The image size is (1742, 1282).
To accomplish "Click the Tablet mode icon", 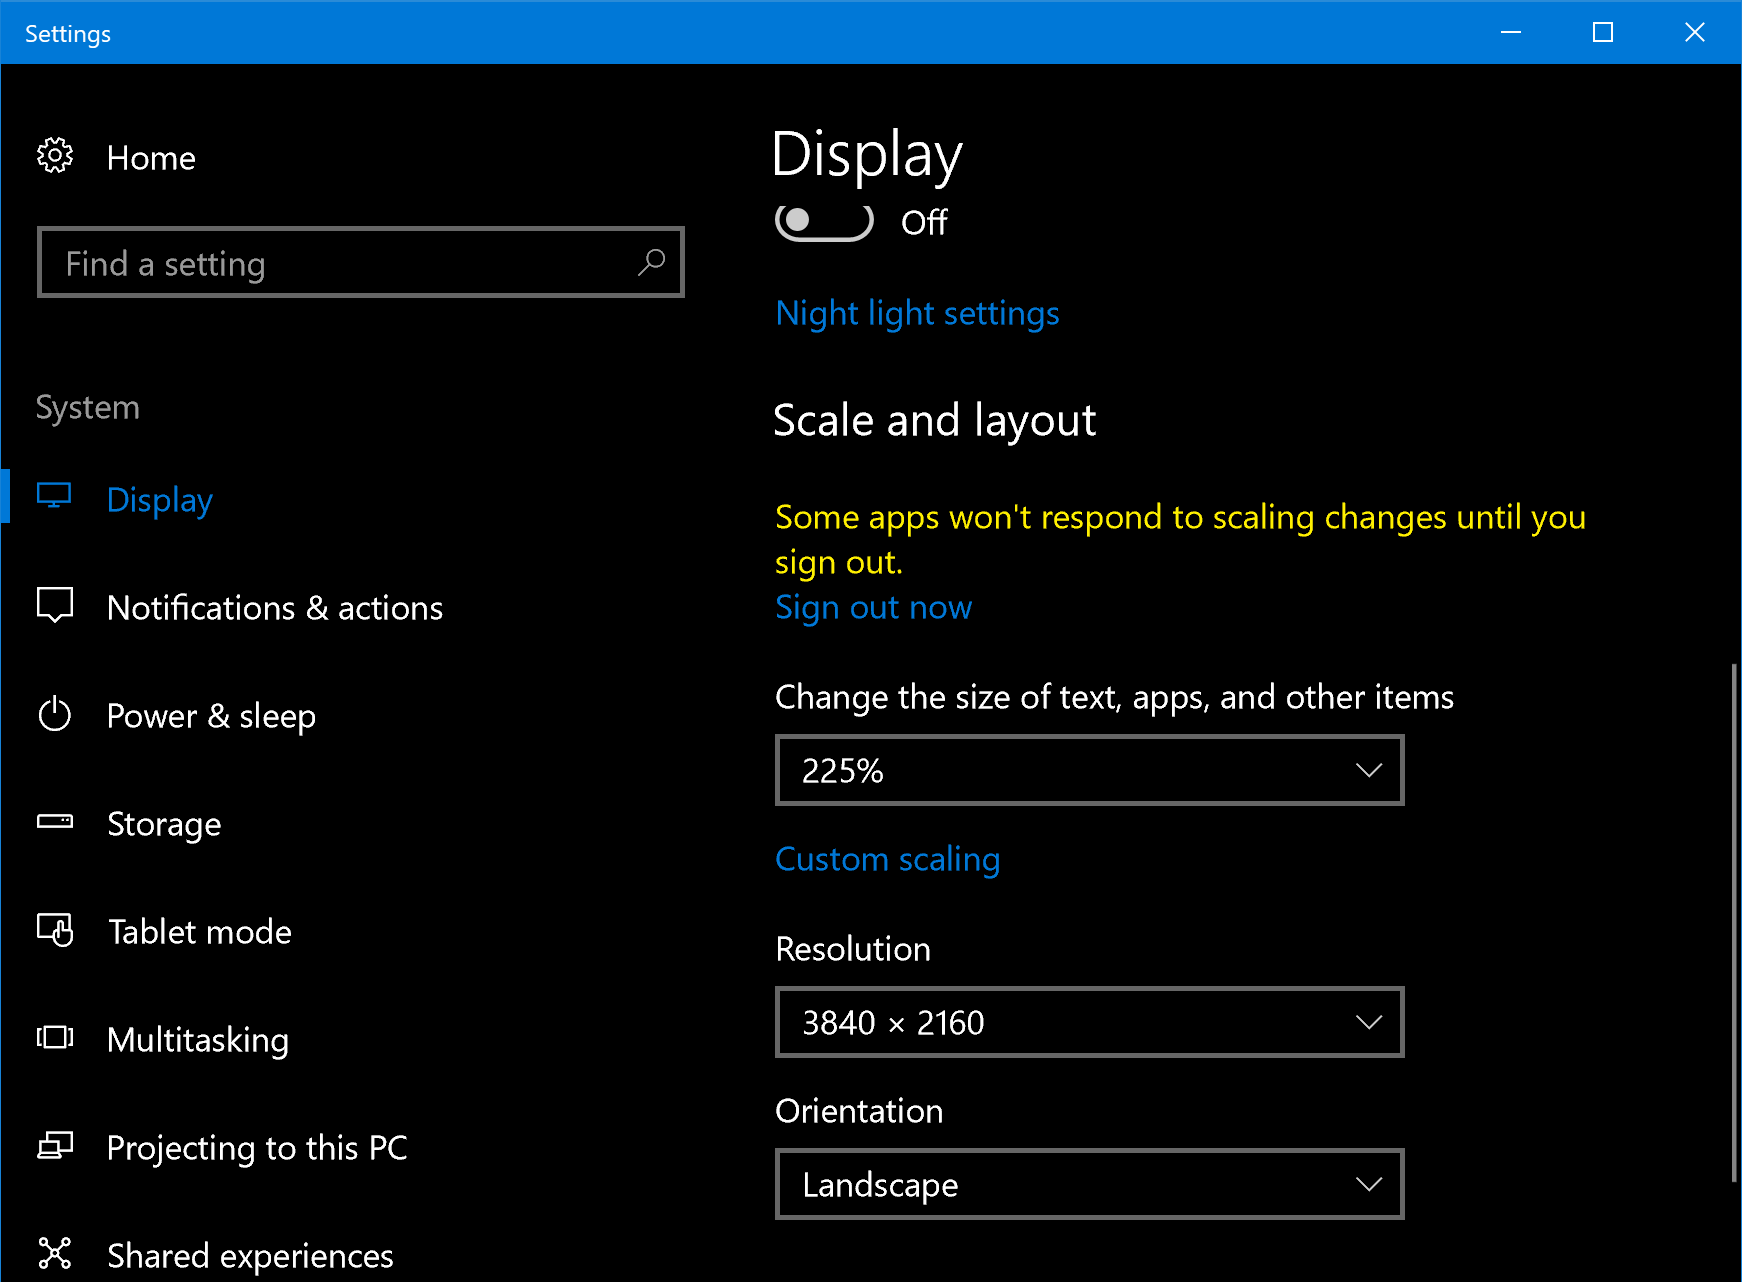I will point(55,930).
